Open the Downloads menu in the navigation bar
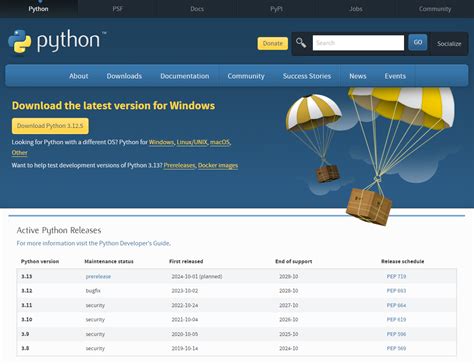 (x=124, y=76)
